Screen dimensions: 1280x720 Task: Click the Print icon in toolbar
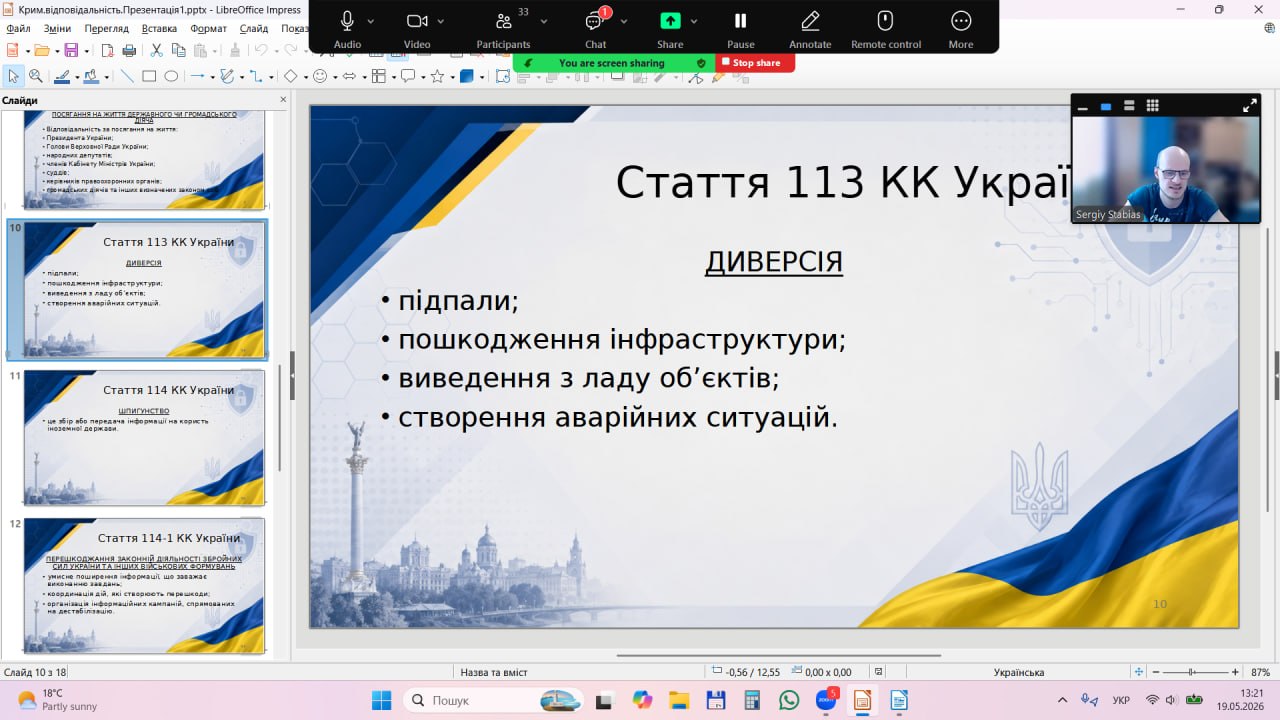129,50
